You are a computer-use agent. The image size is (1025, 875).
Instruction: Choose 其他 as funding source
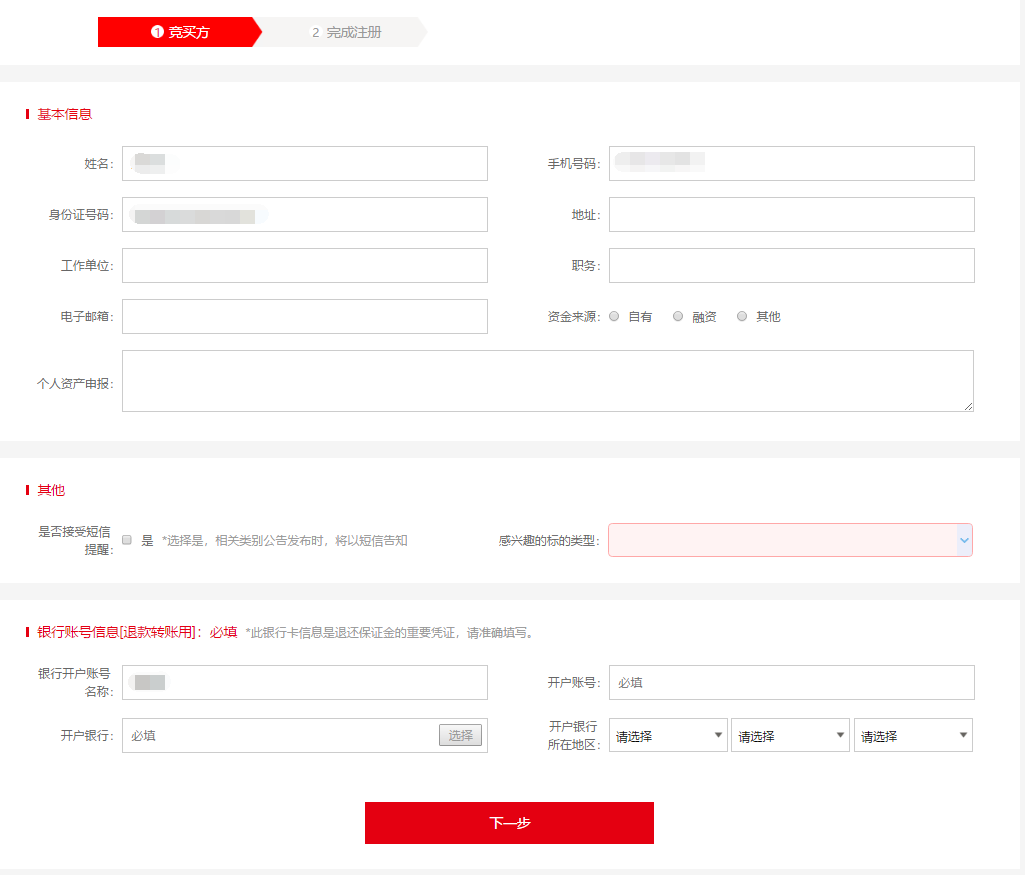[x=742, y=316]
